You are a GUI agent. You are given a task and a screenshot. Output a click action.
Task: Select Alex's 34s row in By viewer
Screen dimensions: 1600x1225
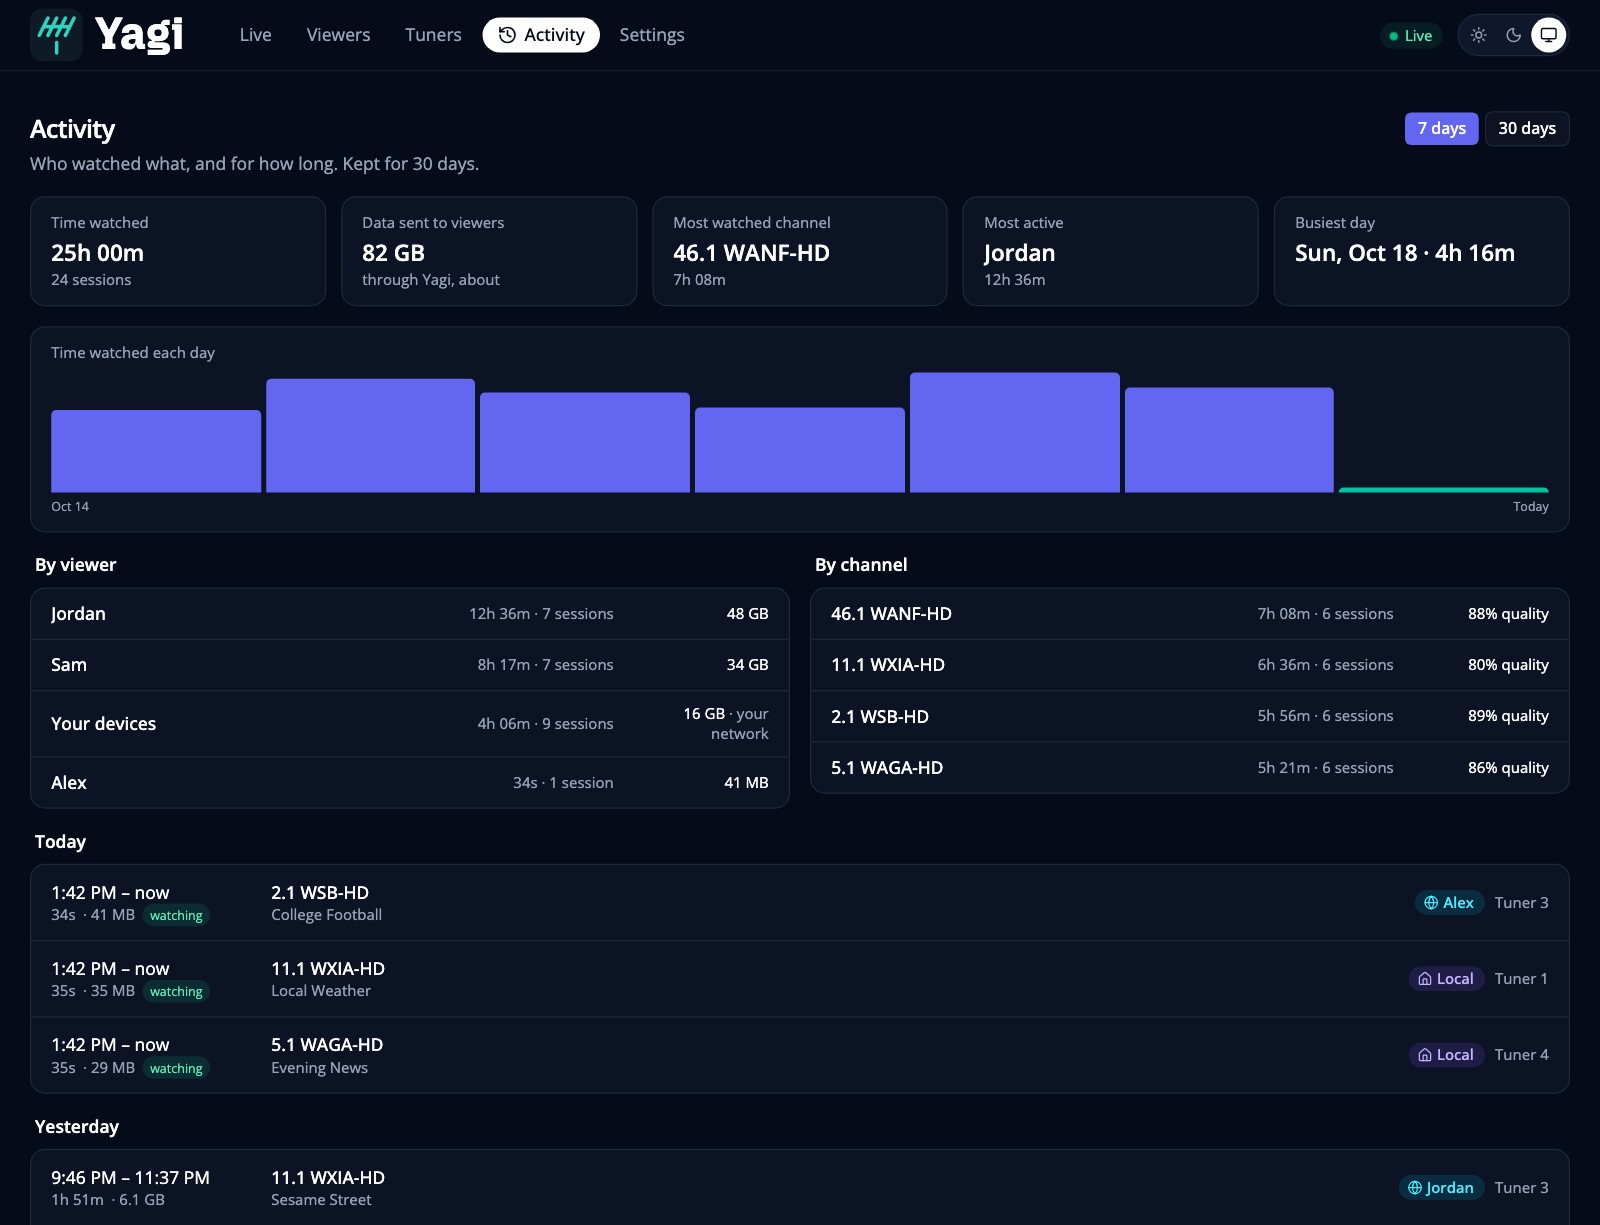[410, 783]
